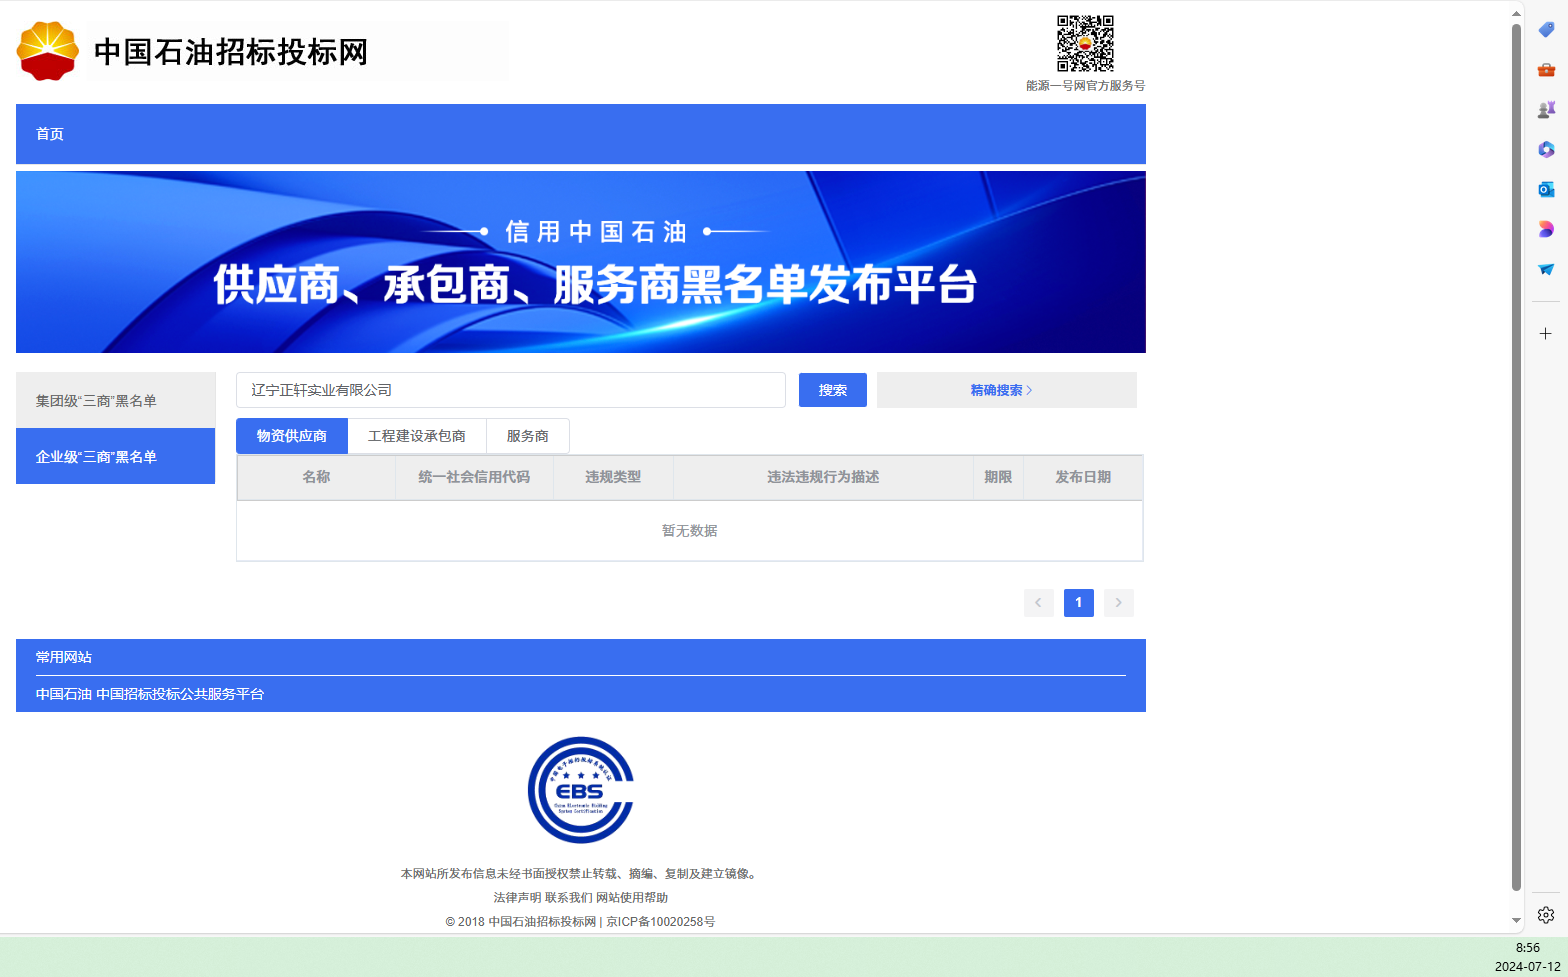Switch to the 工程建设承包商 tab
The width and height of the screenshot is (1568, 977).
click(417, 436)
